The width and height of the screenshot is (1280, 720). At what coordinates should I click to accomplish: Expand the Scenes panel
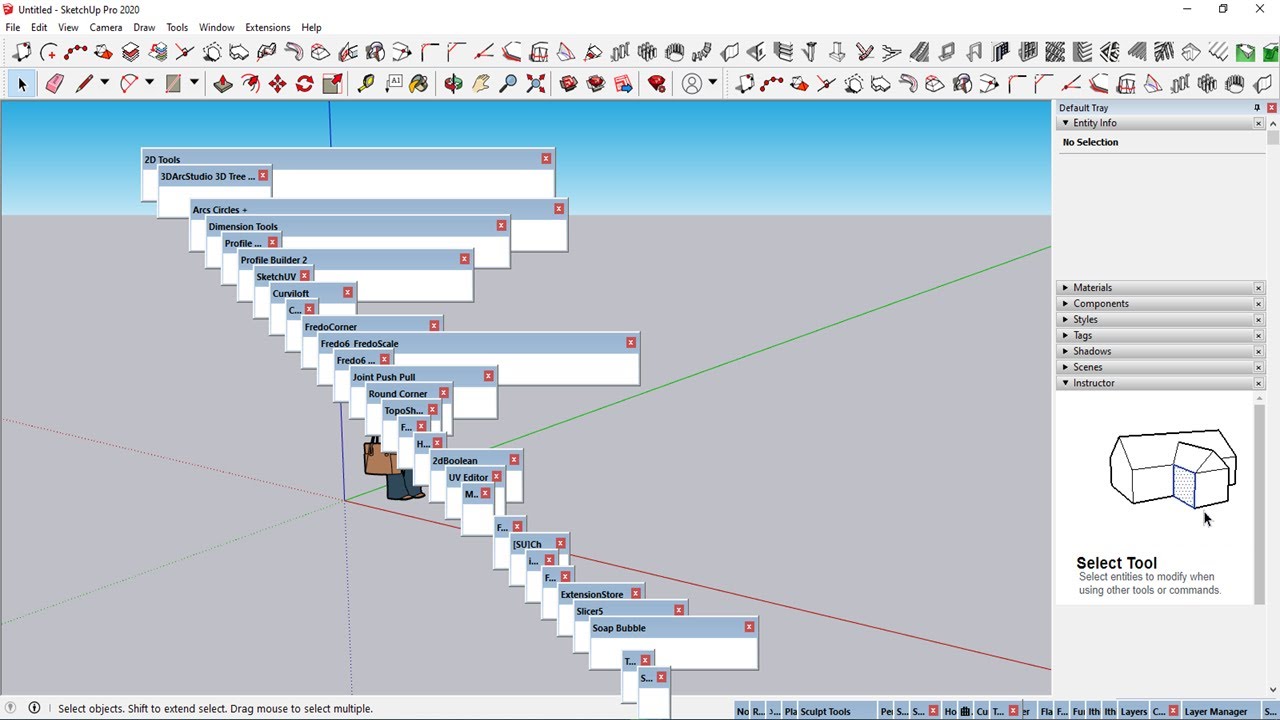tap(1065, 368)
